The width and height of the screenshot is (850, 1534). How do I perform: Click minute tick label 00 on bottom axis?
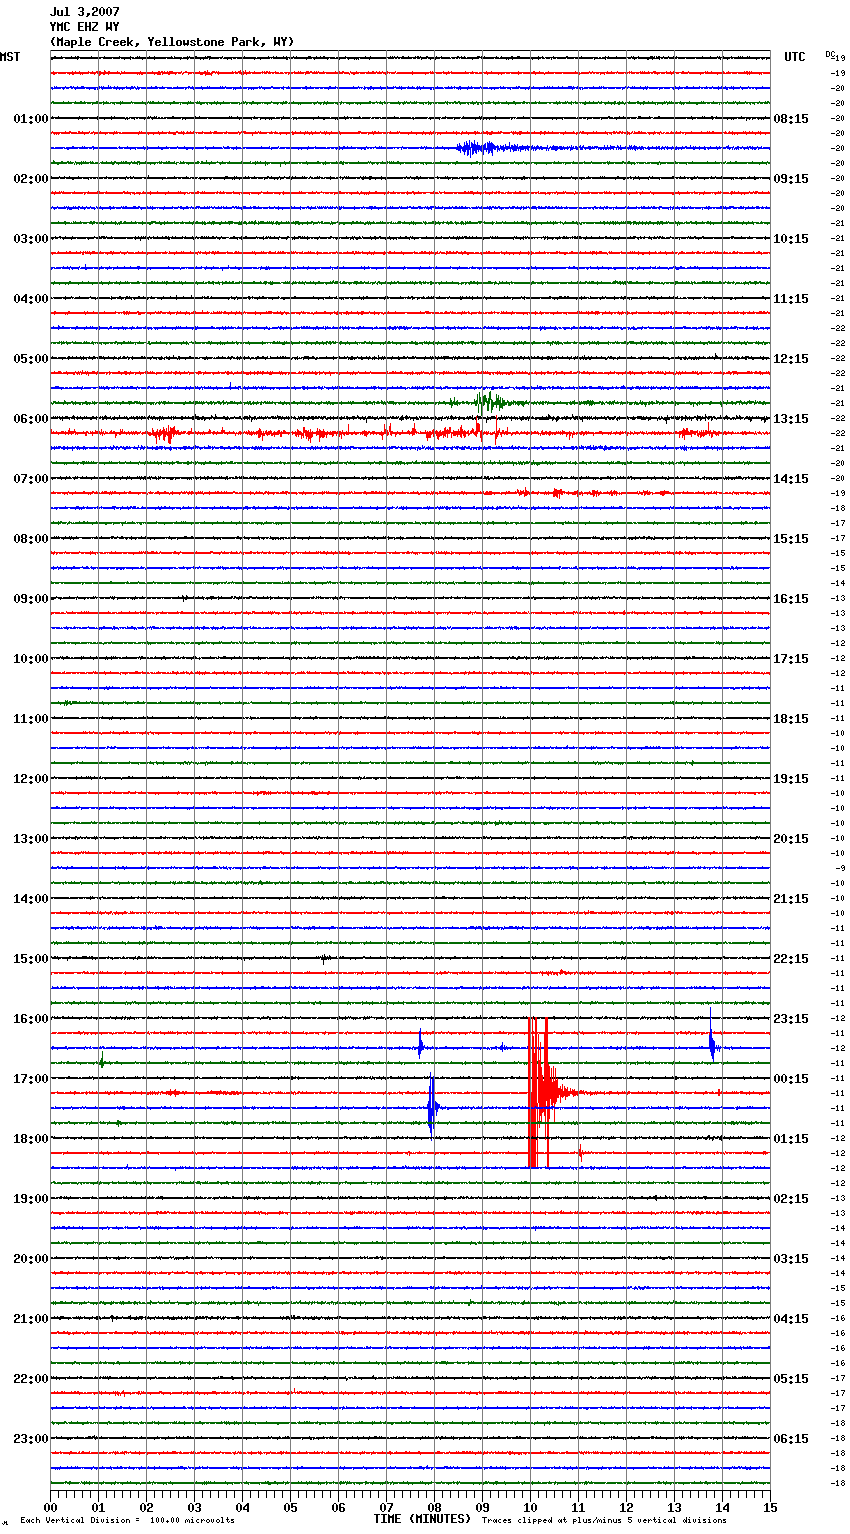[x=51, y=1507]
